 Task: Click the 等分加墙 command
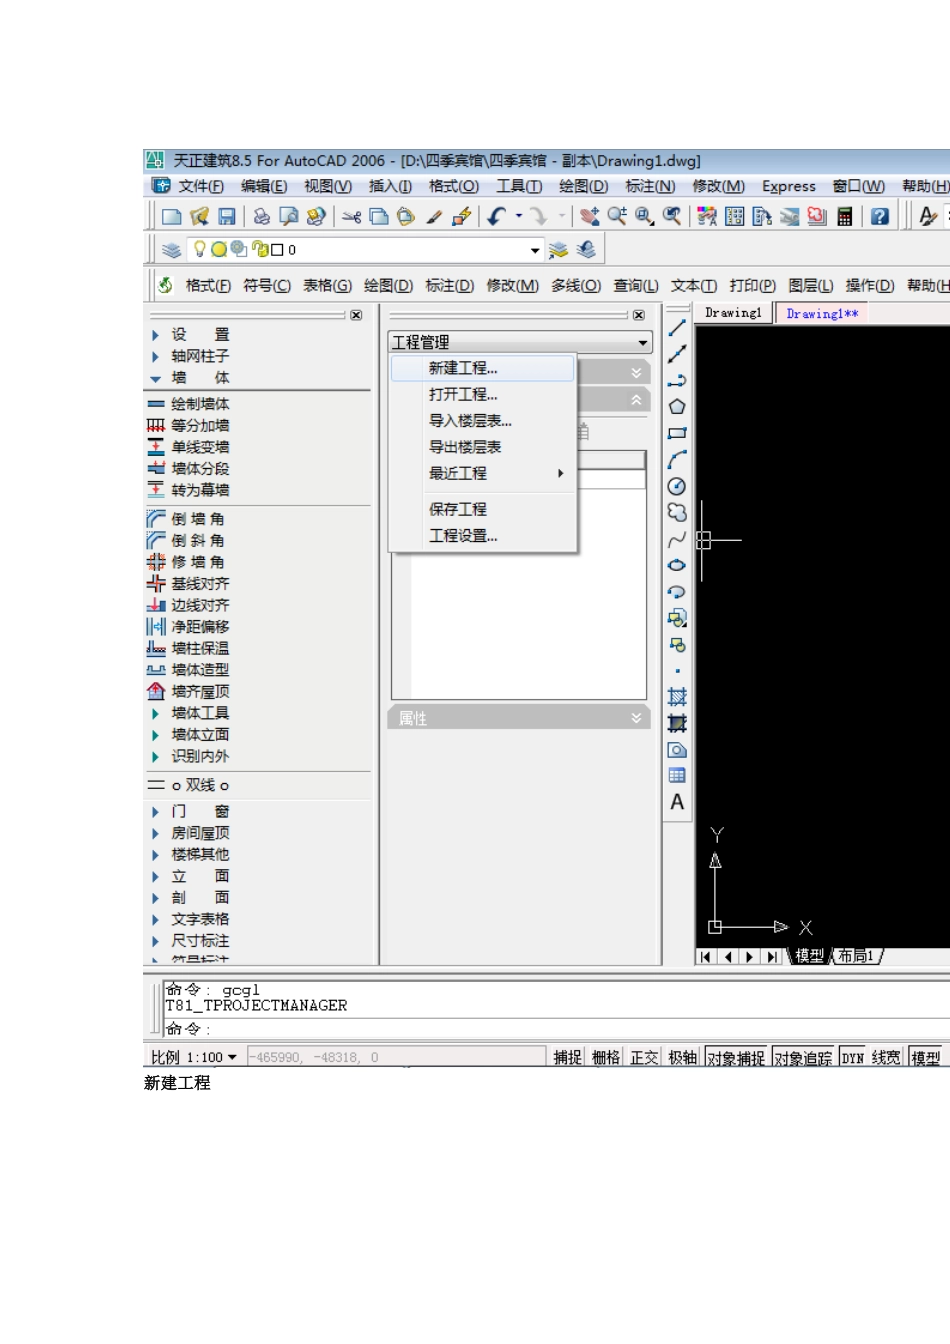click(x=189, y=425)
